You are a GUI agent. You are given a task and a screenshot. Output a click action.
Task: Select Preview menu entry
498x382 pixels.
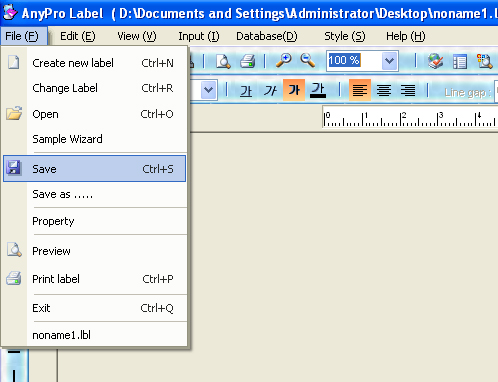coord(95,251)
